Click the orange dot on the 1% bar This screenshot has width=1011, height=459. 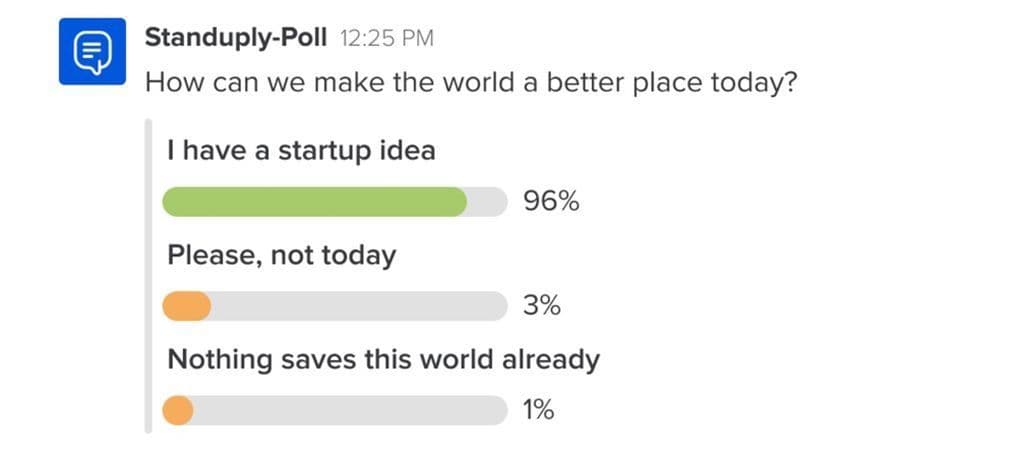coord(178,410)
